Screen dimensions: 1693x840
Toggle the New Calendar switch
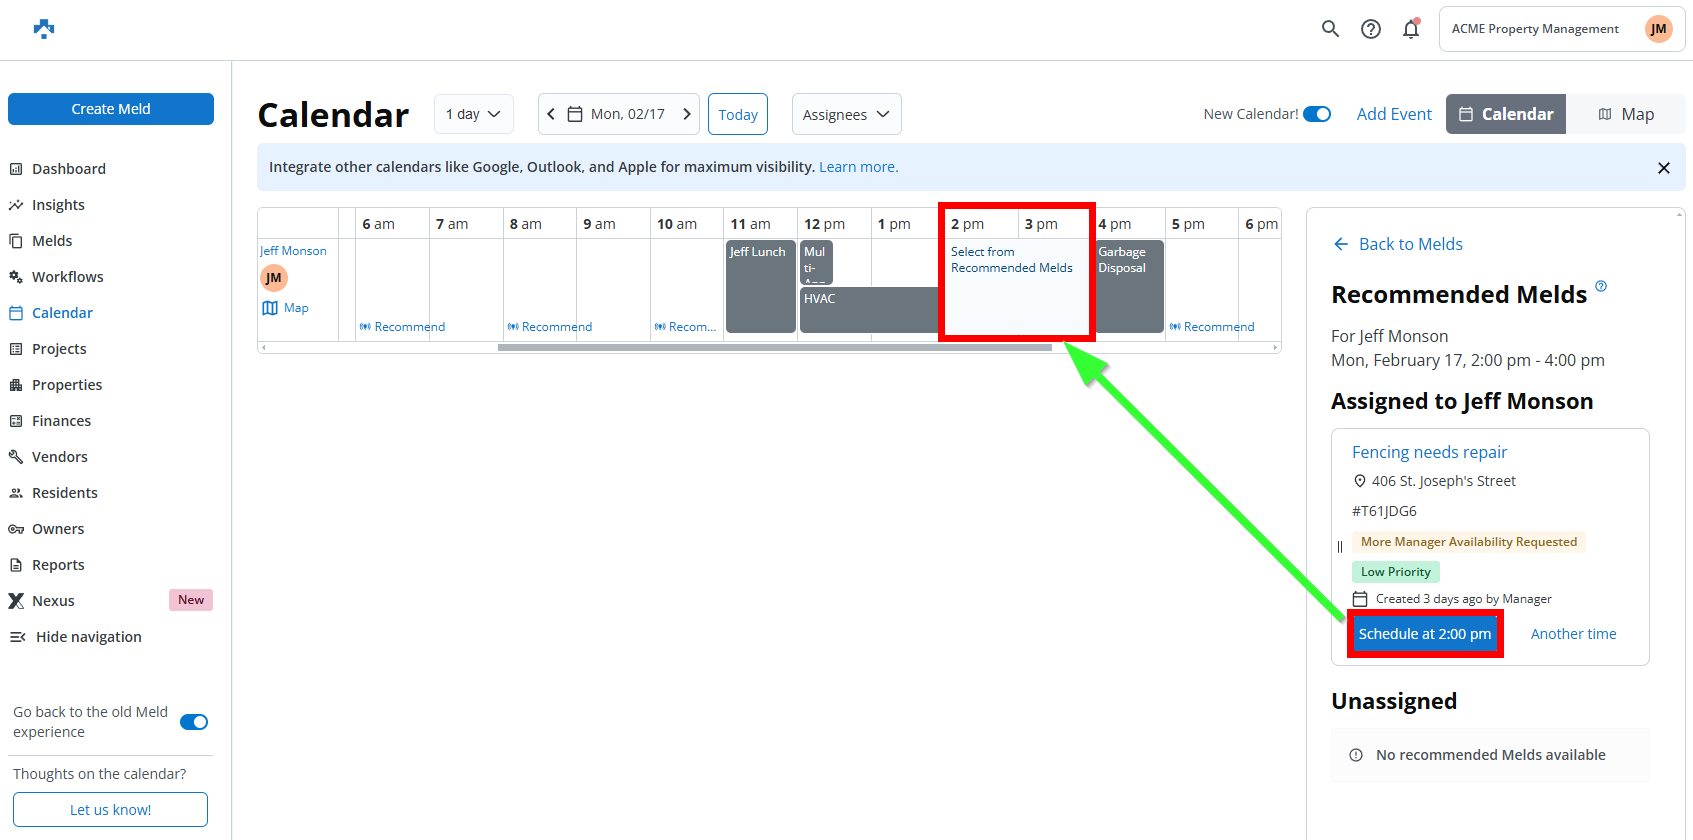click(1317, 114)
